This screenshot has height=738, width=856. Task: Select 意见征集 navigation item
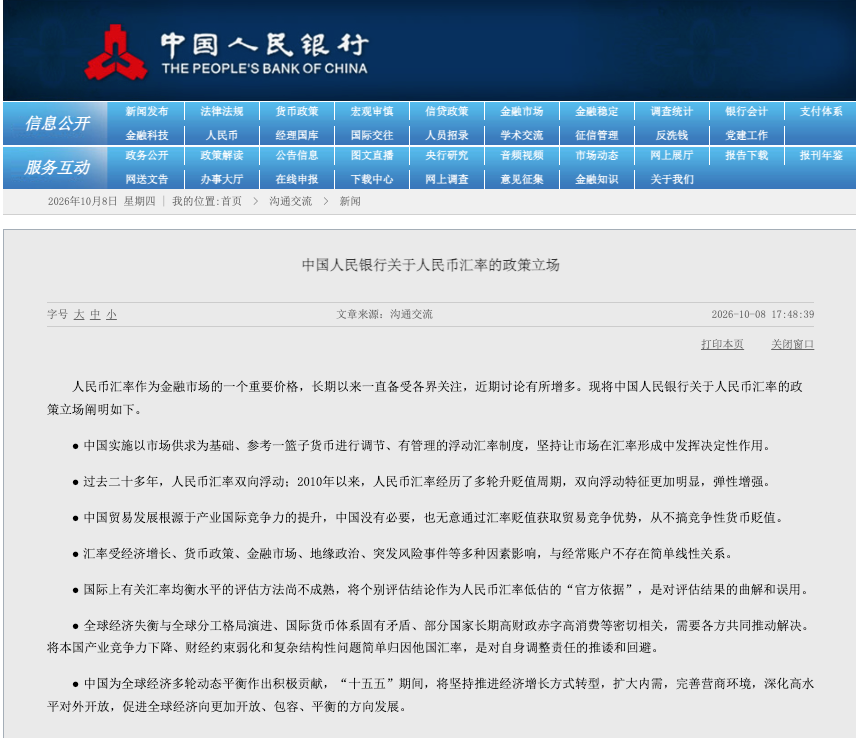click(x=522, y=179)
